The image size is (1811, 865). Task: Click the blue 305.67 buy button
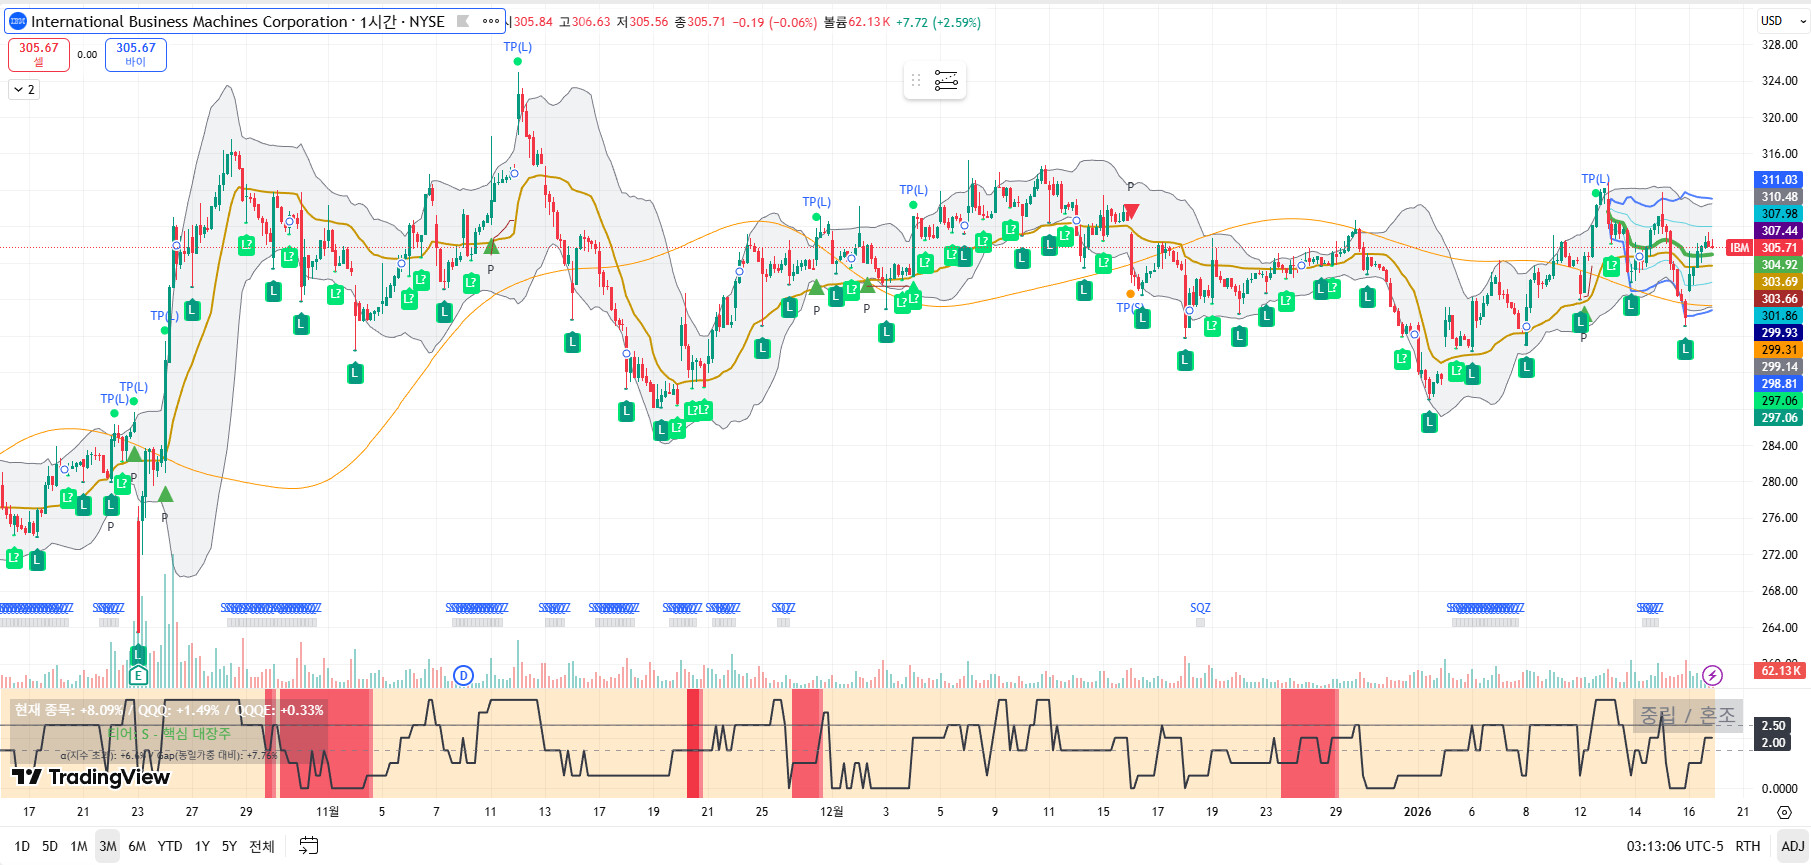coord(136,54)
